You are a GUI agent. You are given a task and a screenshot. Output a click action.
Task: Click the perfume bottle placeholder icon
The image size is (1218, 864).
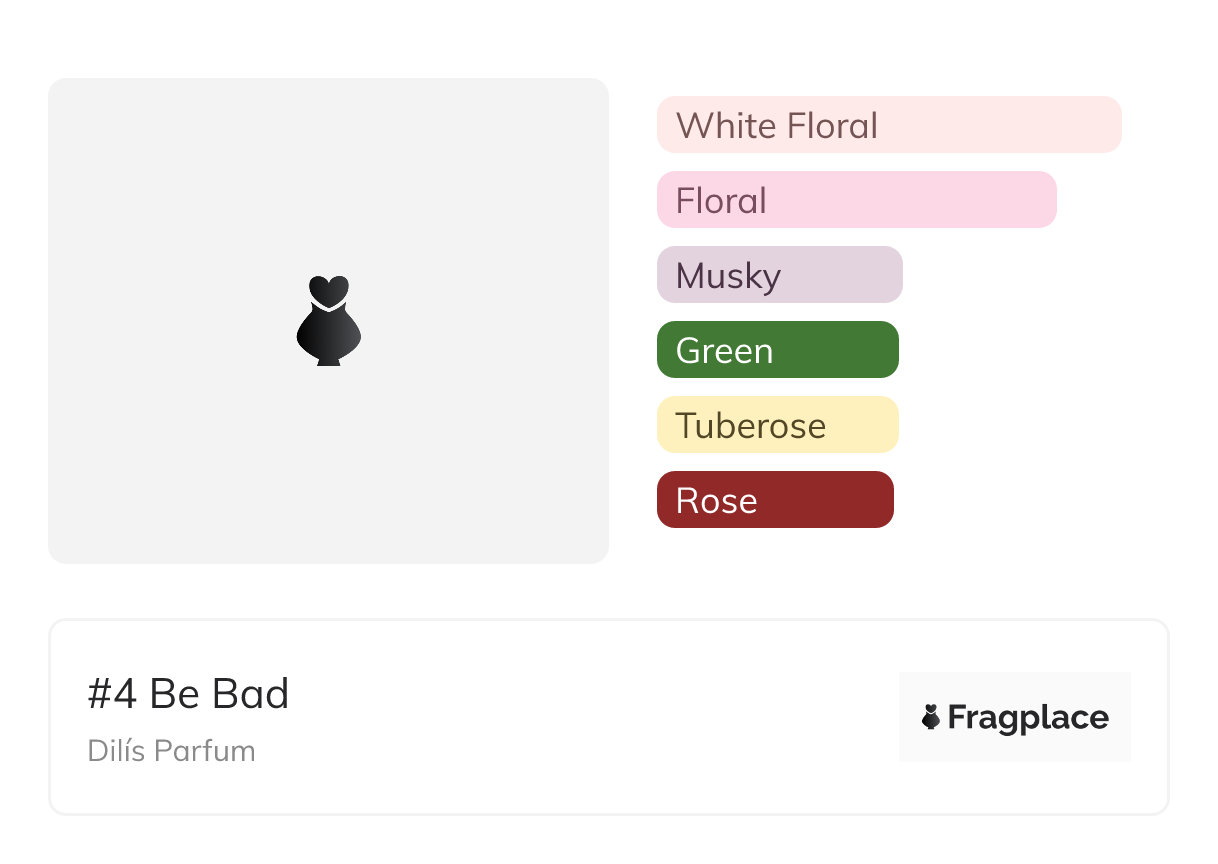(329, 320)
